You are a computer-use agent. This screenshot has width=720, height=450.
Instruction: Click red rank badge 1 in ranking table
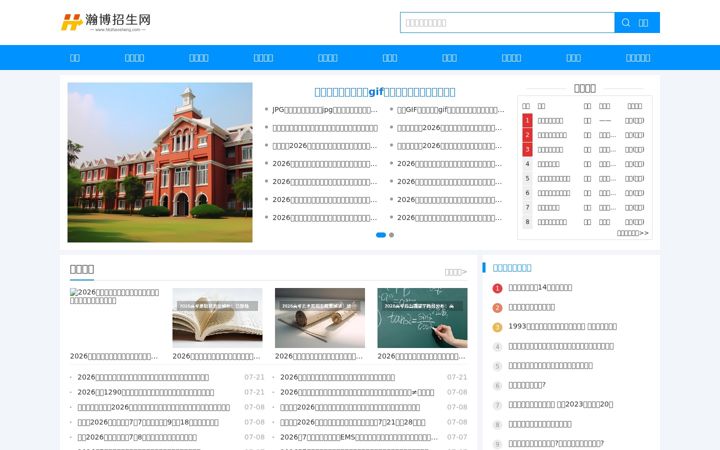coord(527,120)
